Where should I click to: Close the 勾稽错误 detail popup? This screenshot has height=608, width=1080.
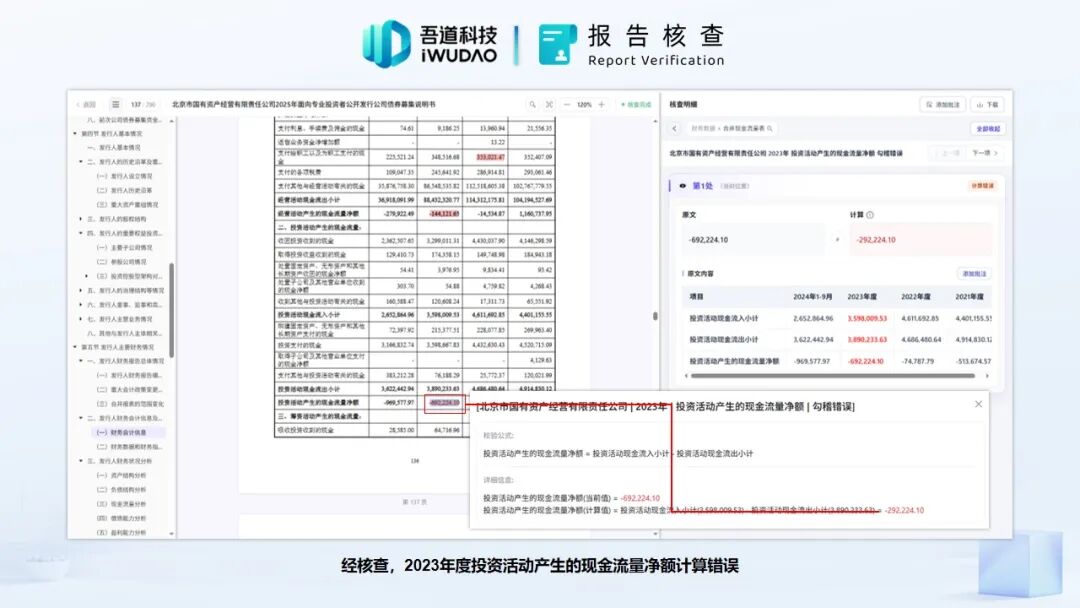[978, 404]
